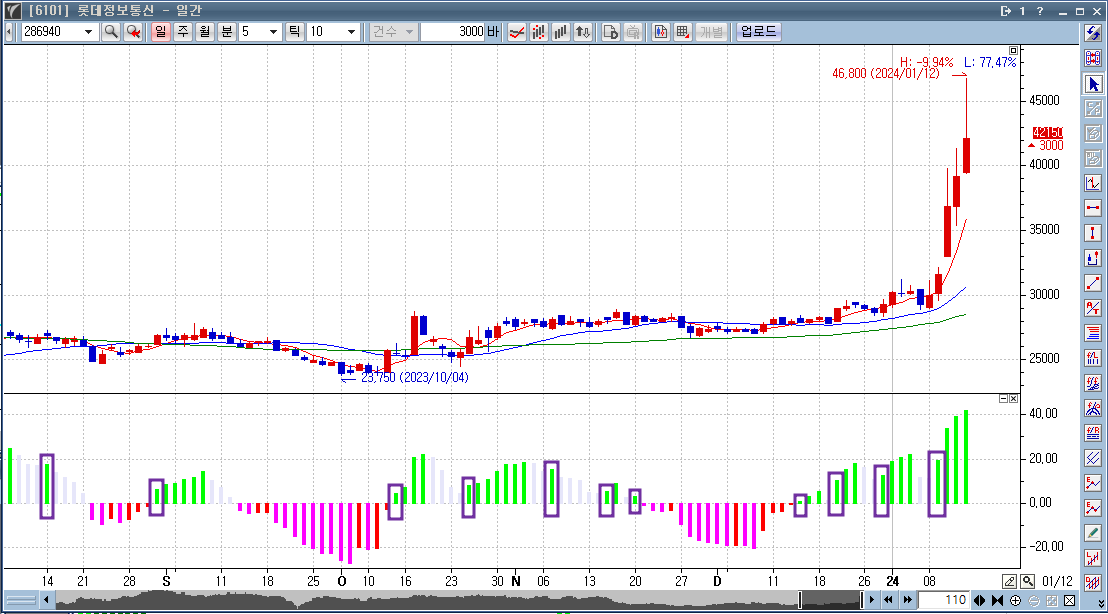
Task: Click the 업로드 upload button
Action: pyautogui.click(x=757, y=31)
